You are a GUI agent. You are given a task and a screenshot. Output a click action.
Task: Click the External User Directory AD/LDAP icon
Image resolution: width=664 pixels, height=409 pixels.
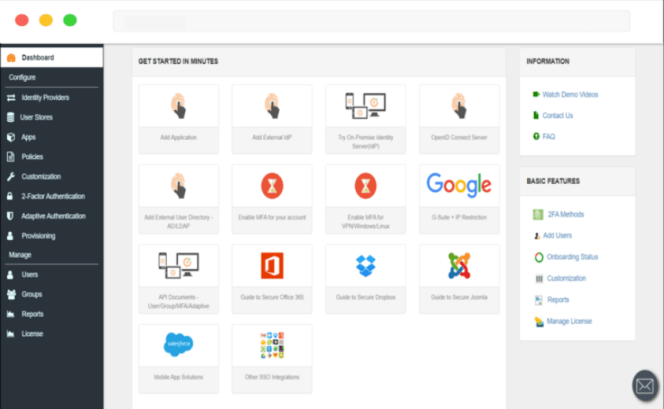pos(179,186)
